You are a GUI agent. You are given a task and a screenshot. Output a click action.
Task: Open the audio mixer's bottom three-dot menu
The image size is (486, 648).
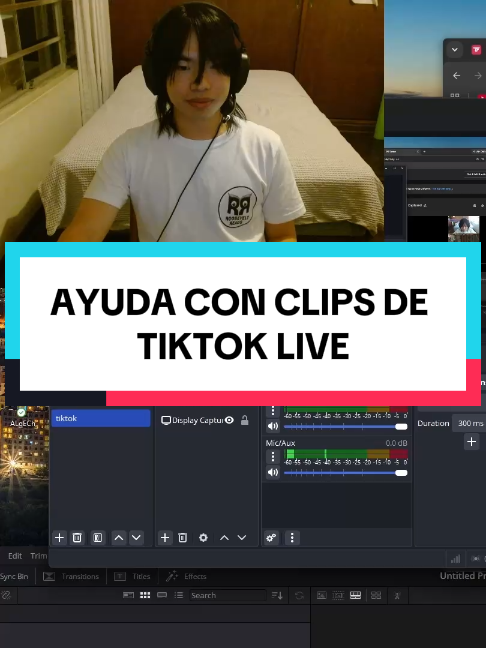click(x=292, y=538)
